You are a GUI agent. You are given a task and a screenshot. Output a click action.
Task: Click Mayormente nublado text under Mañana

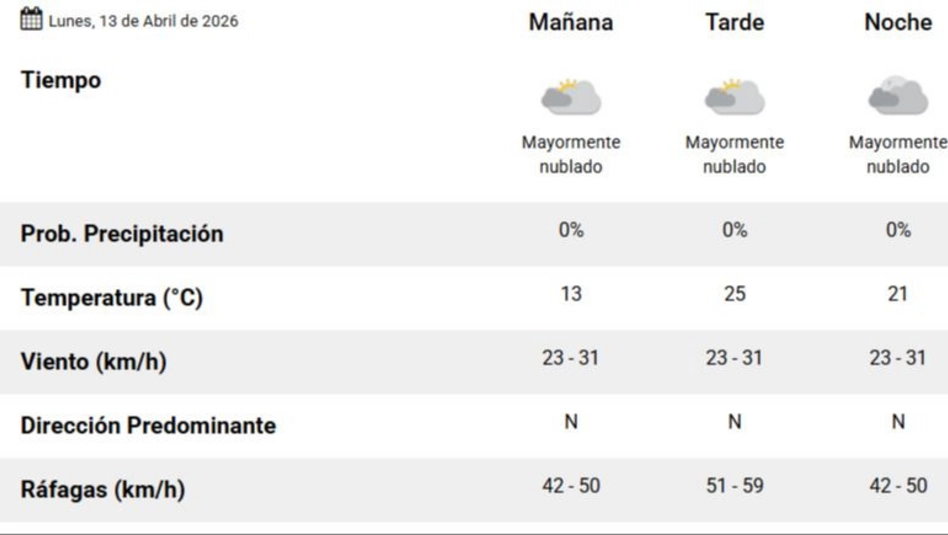571,155
